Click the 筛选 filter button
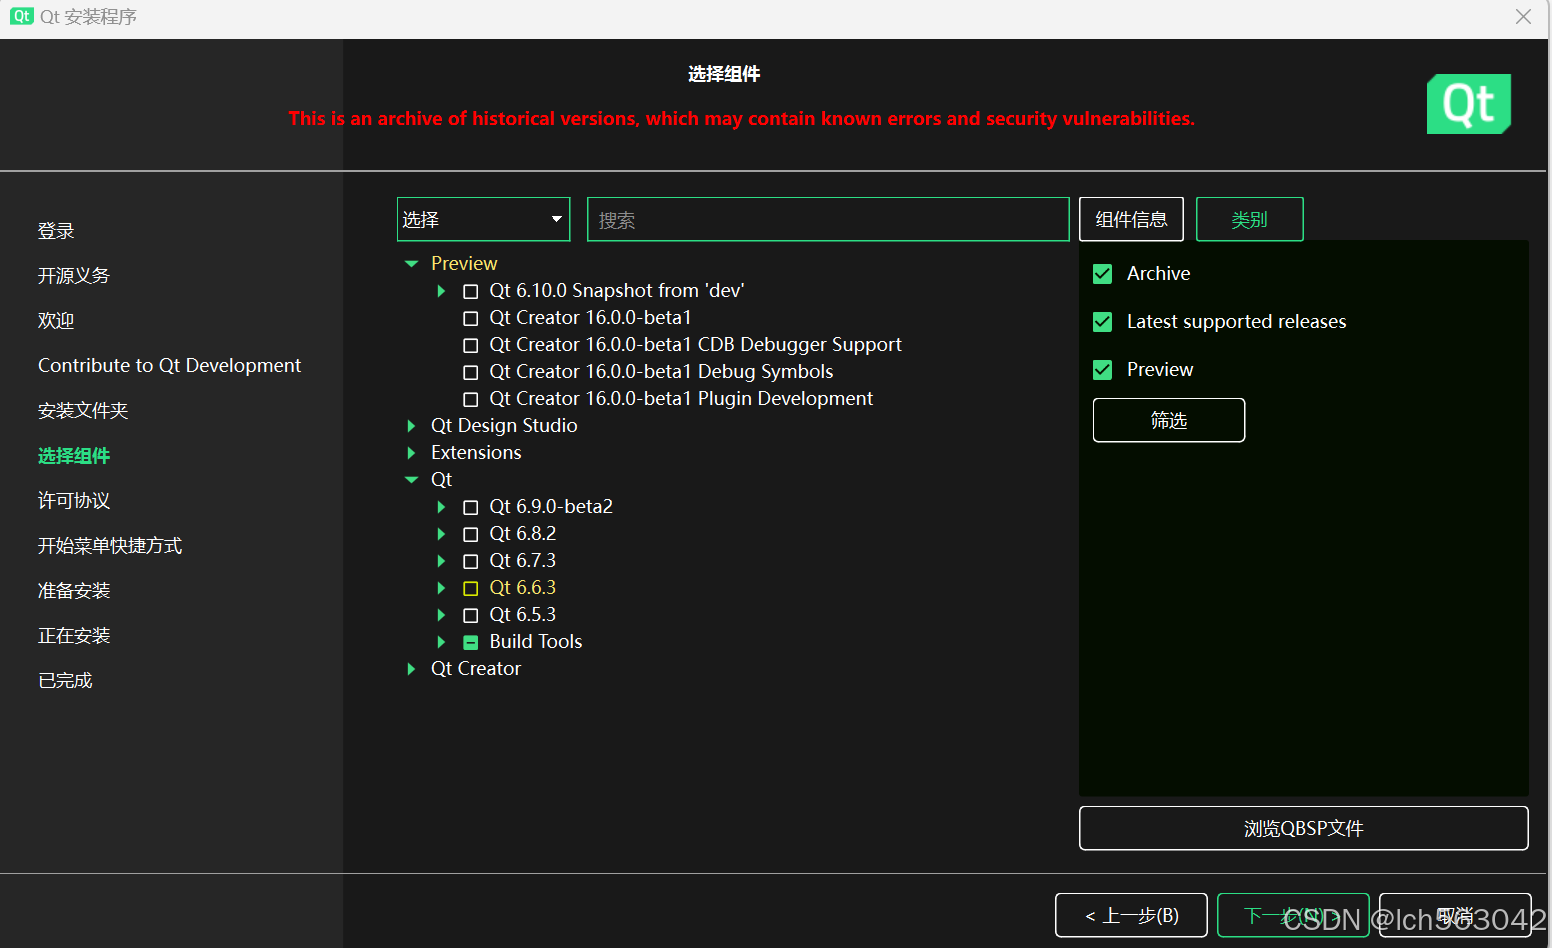Screen dimensions: 1552x948 pos(1169,420)
